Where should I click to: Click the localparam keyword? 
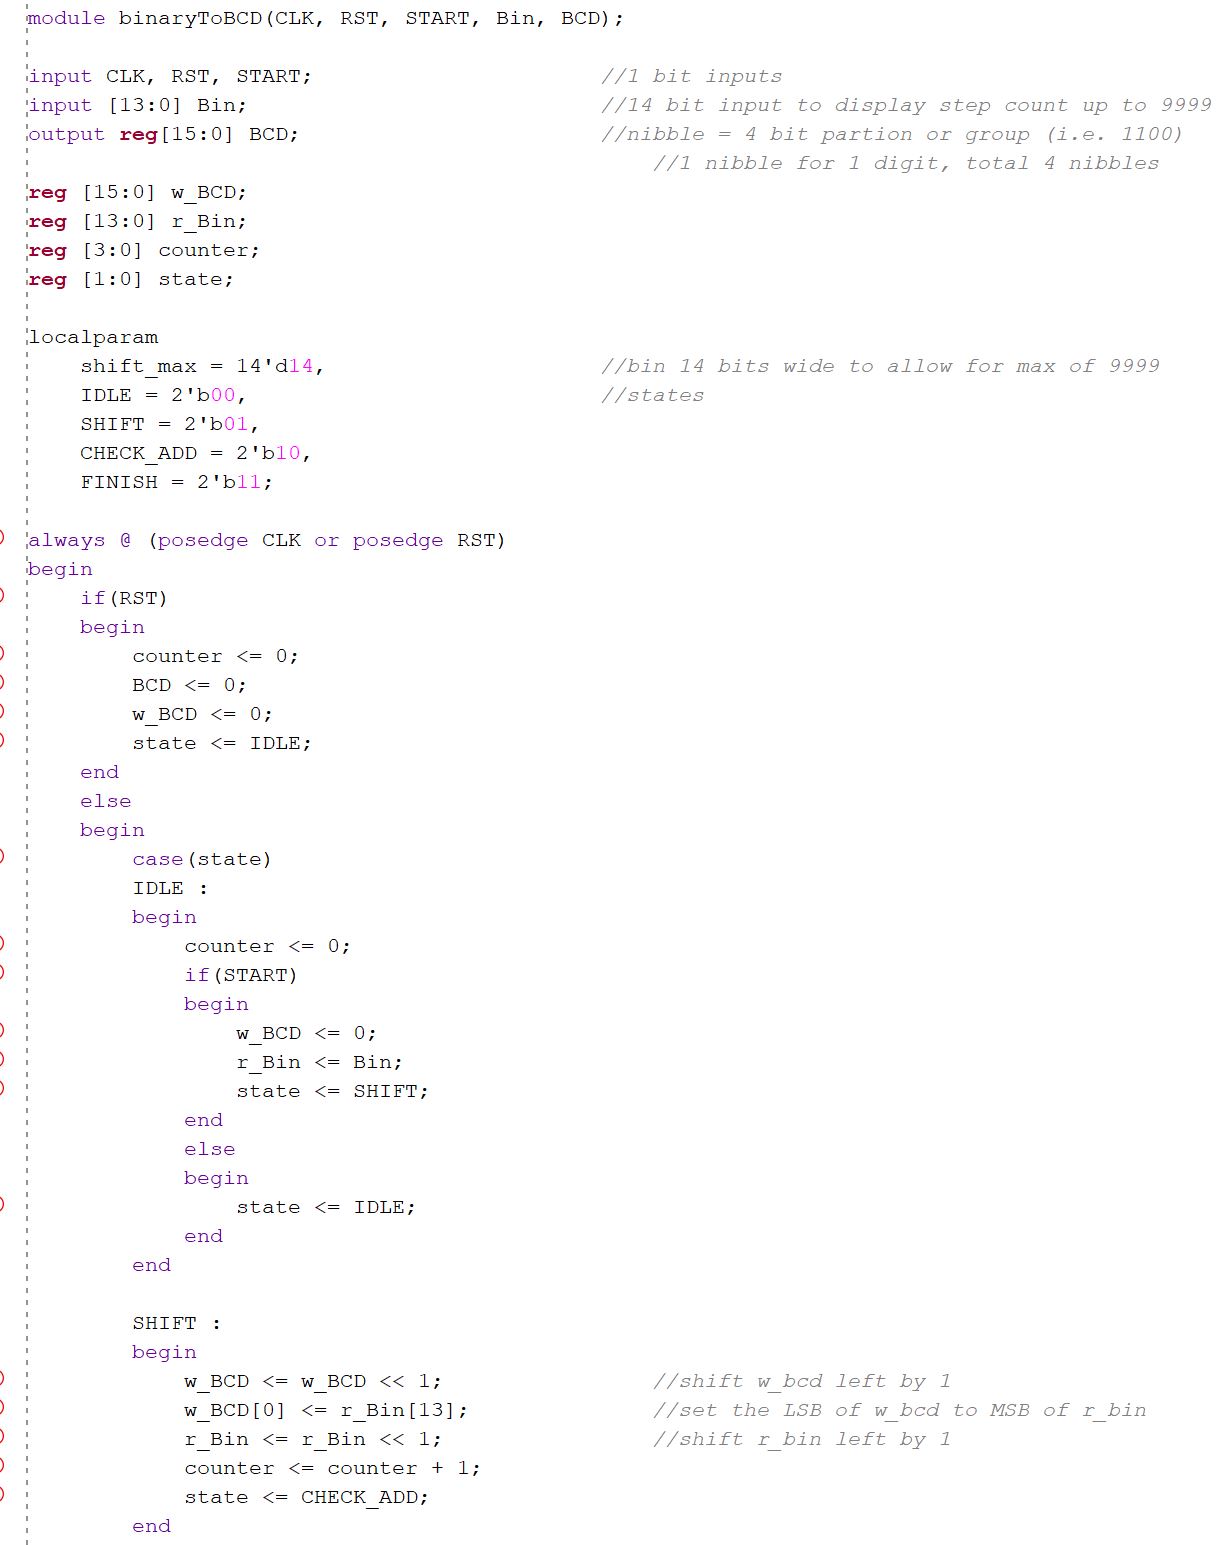click(93, 337)
